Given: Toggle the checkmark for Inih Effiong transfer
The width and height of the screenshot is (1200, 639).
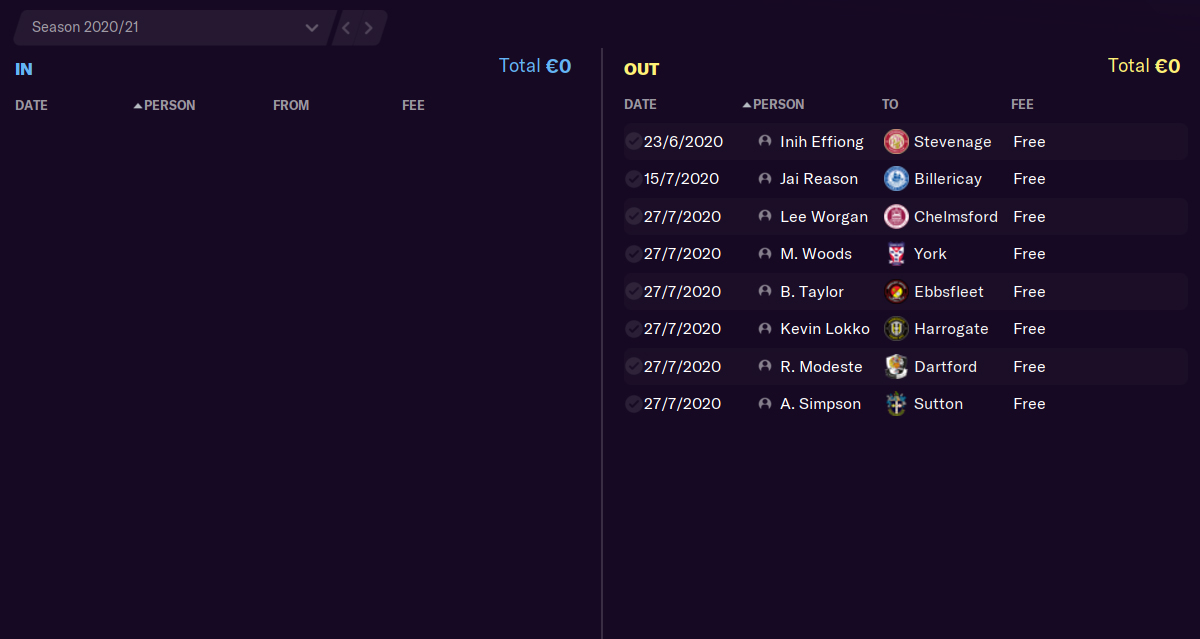Looking at the screenshot, I should (633, 142).
